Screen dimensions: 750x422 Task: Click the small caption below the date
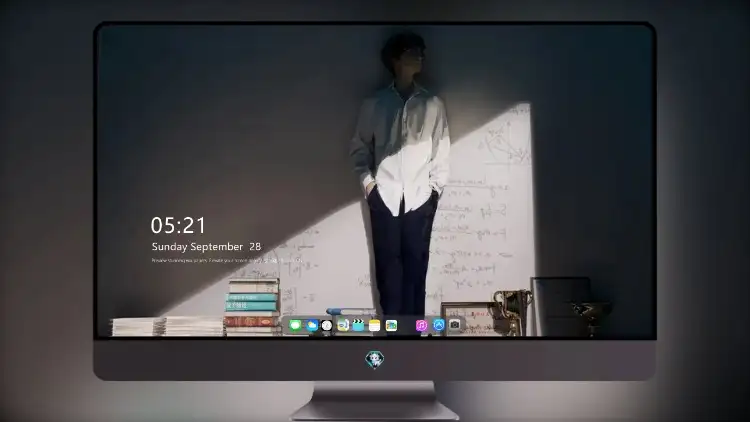(x=227, y=260)
